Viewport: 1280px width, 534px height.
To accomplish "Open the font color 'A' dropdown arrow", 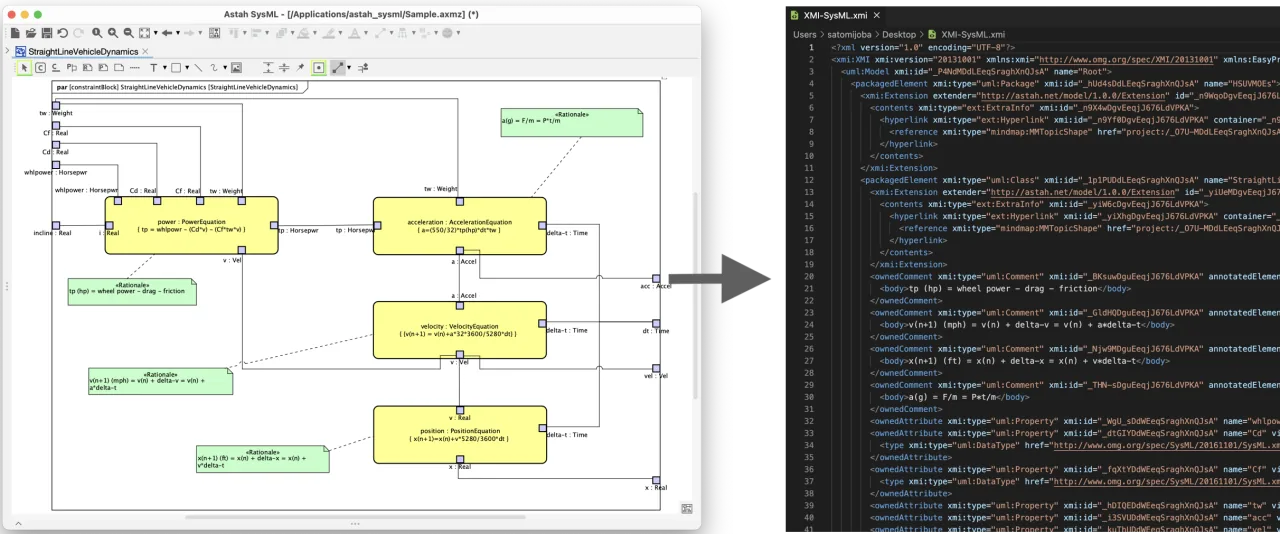I will [366, 33].
